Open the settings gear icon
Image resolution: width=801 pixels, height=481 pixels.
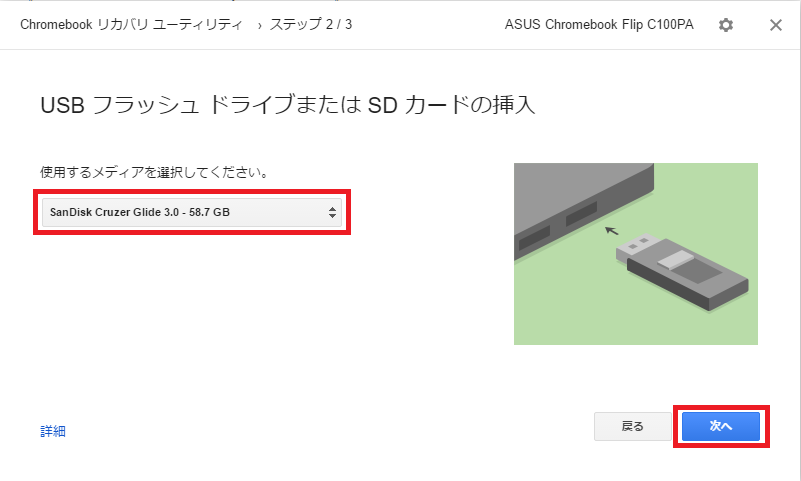pos(725,25)
